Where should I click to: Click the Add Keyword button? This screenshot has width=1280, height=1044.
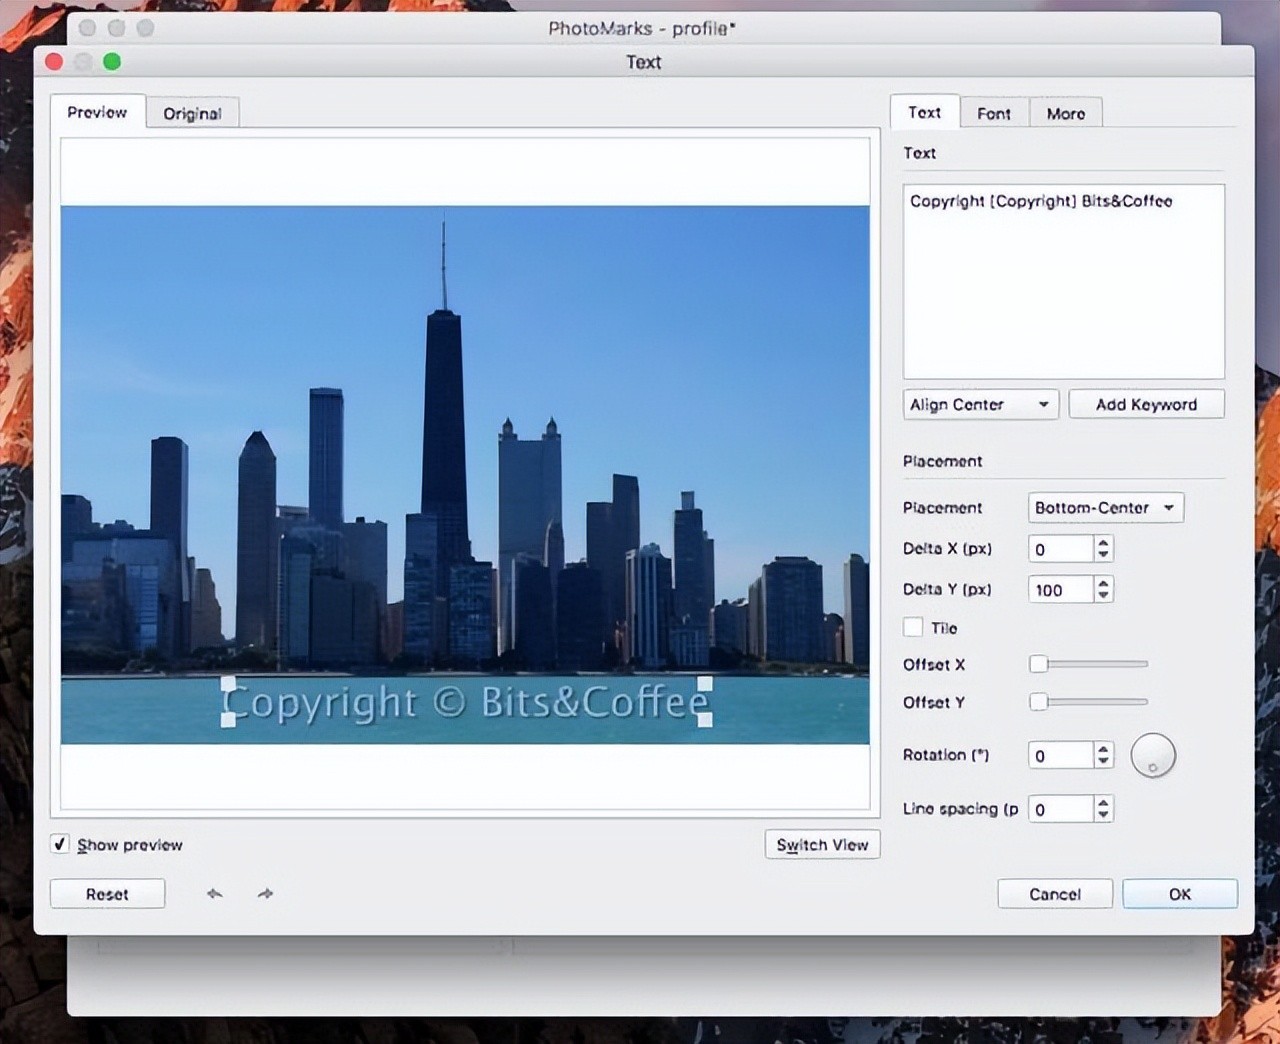coord(1146,404)
